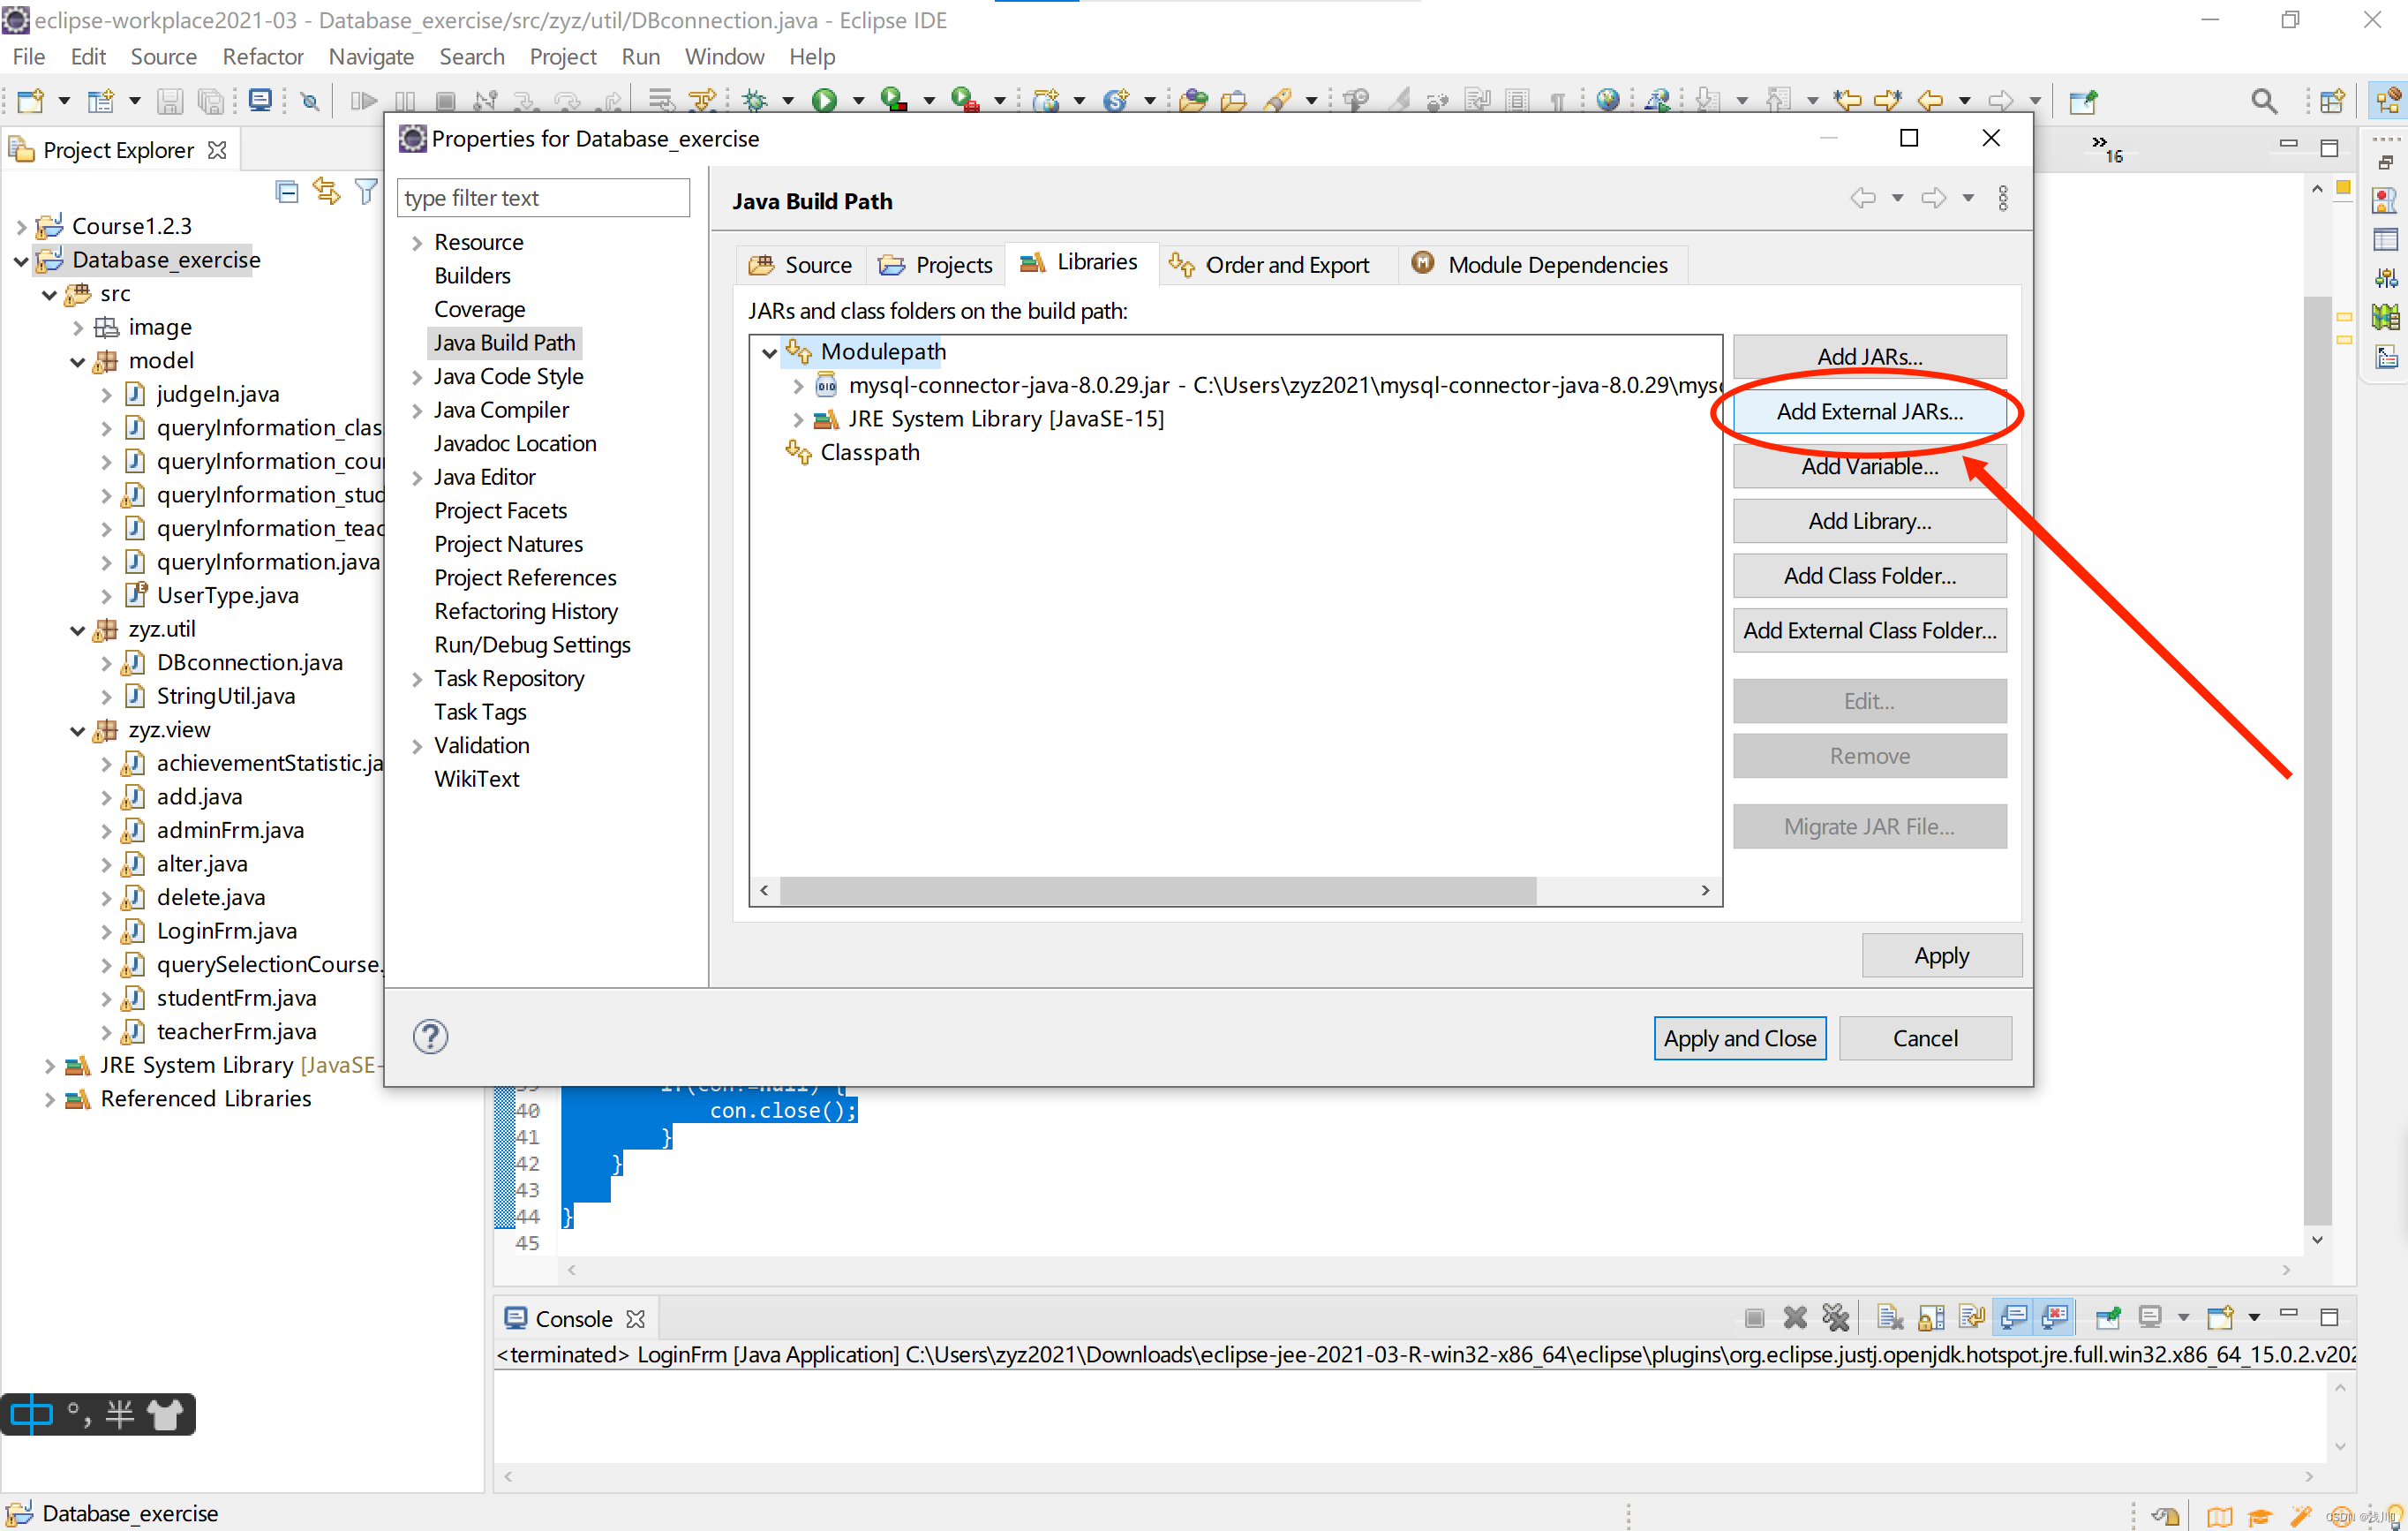Viewport: 2408px width, 1531px height.
Task: Click the New file toolbar icon
Action: [30, 101]
